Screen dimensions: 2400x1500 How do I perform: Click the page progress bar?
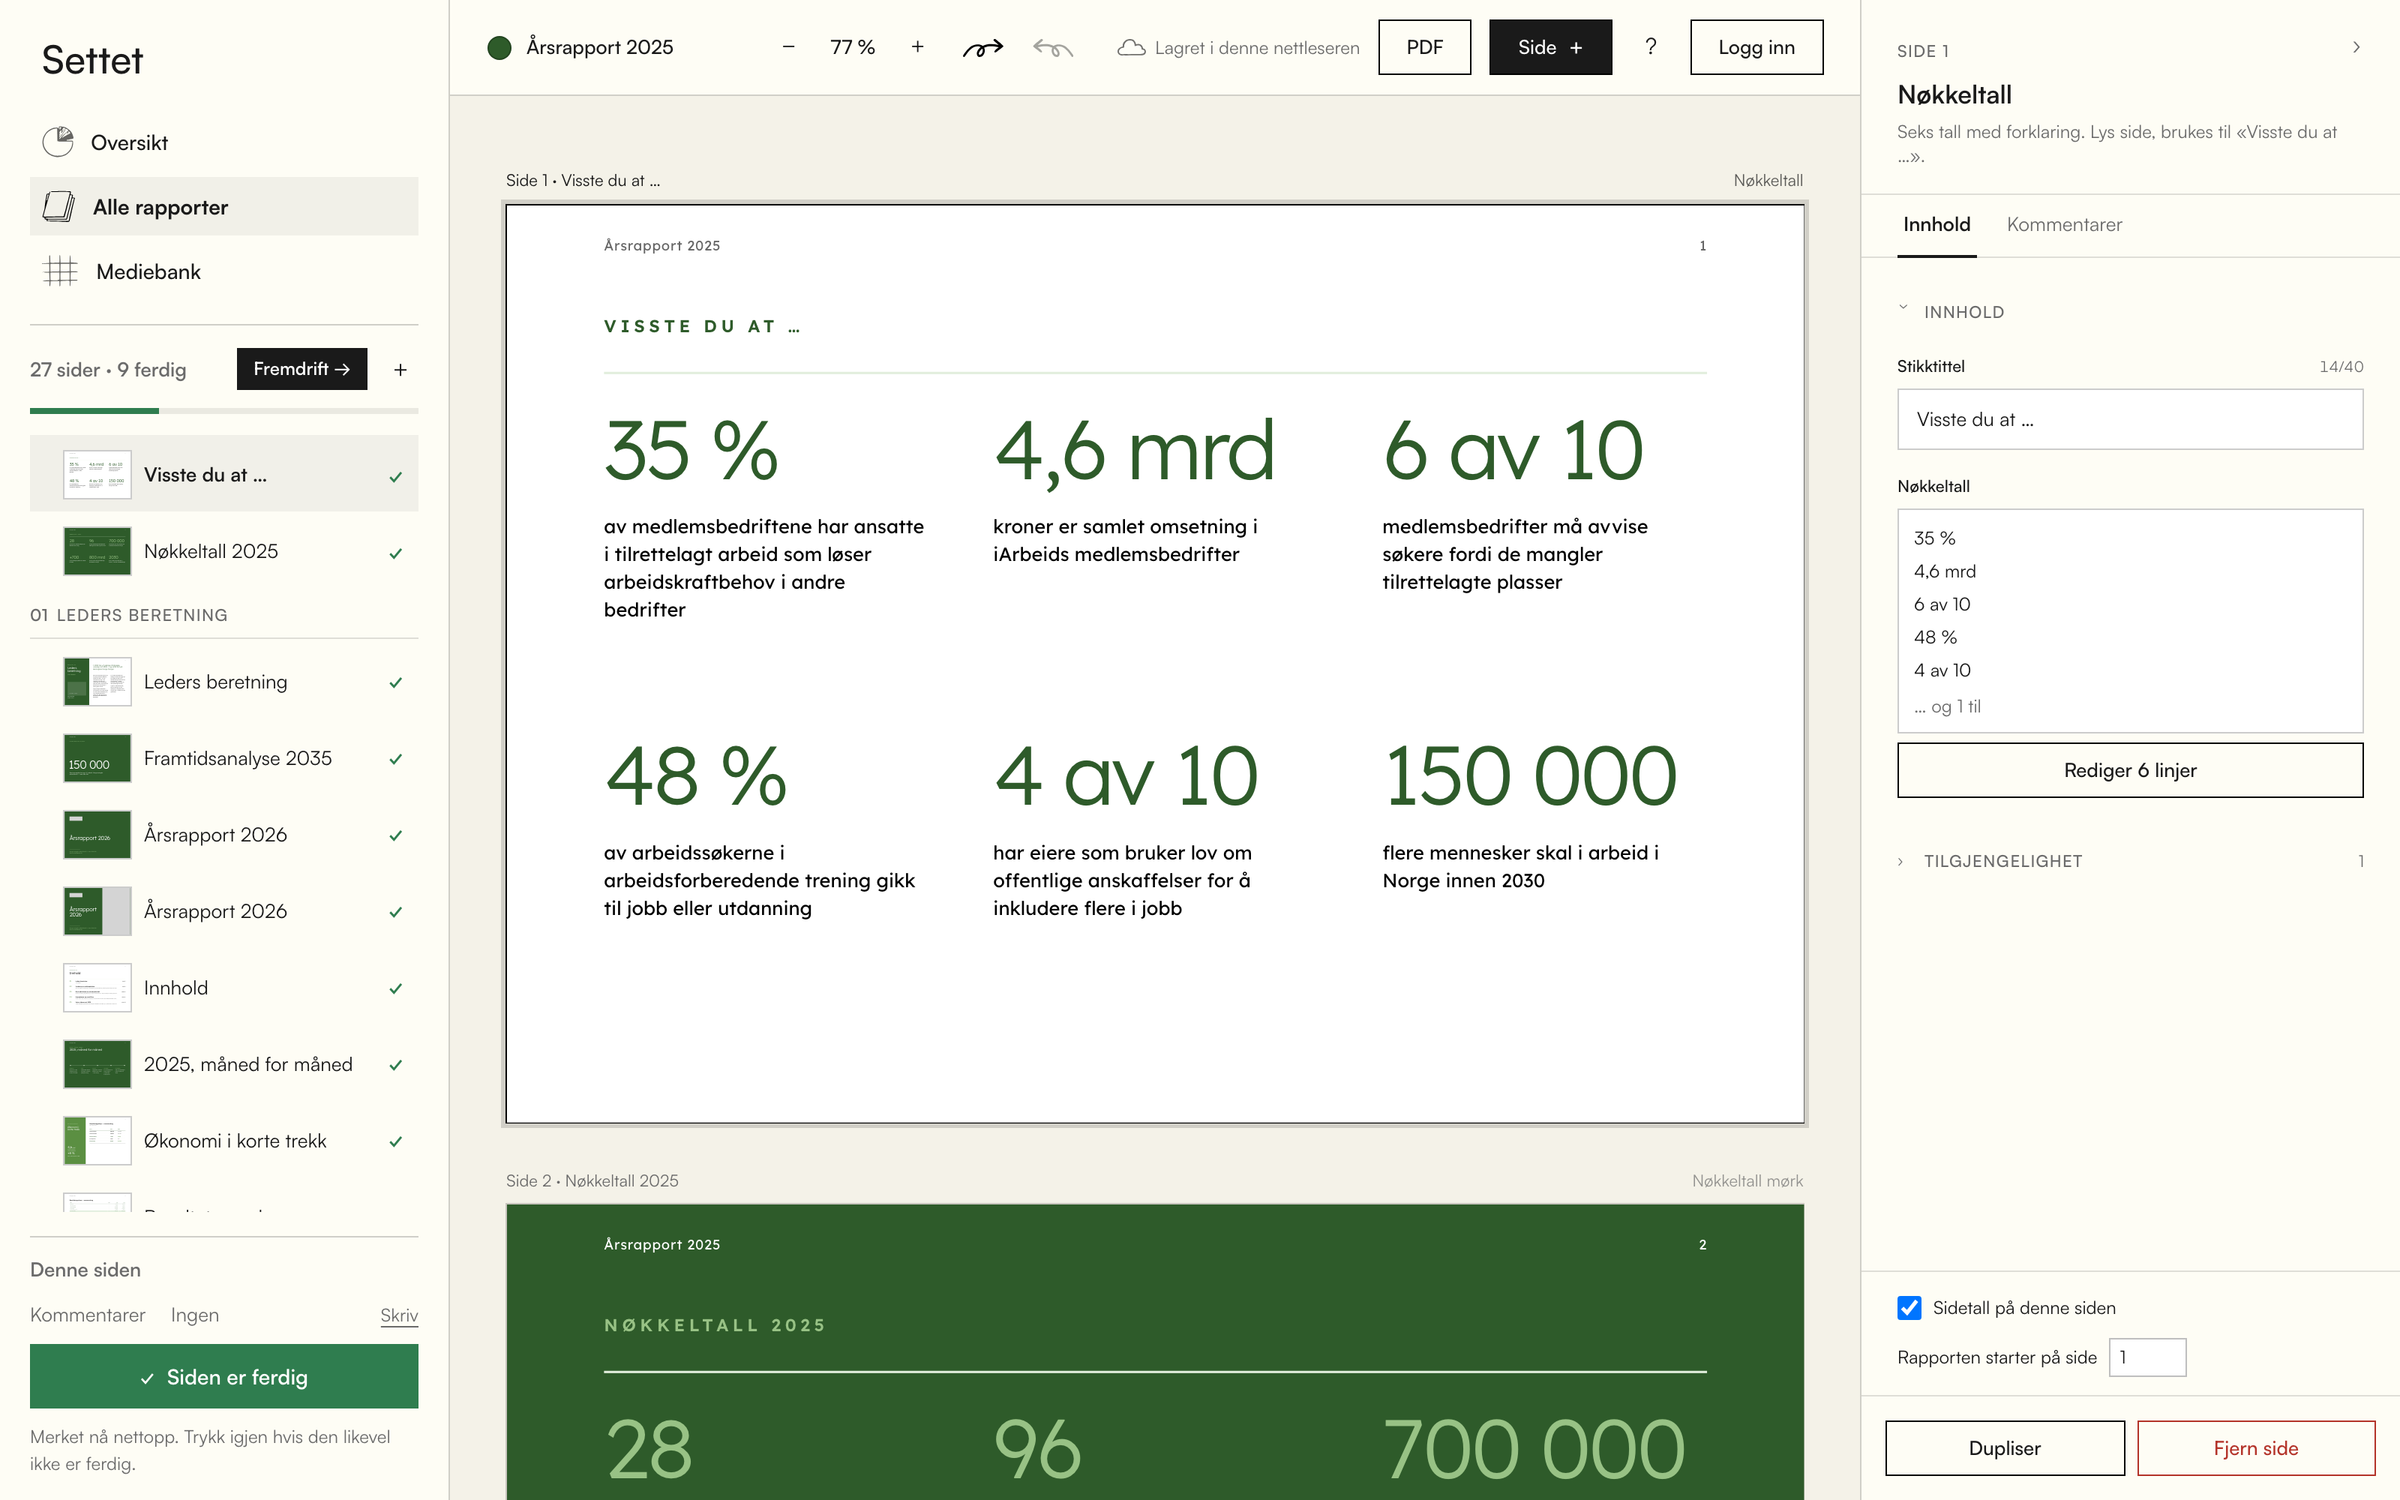224,410
